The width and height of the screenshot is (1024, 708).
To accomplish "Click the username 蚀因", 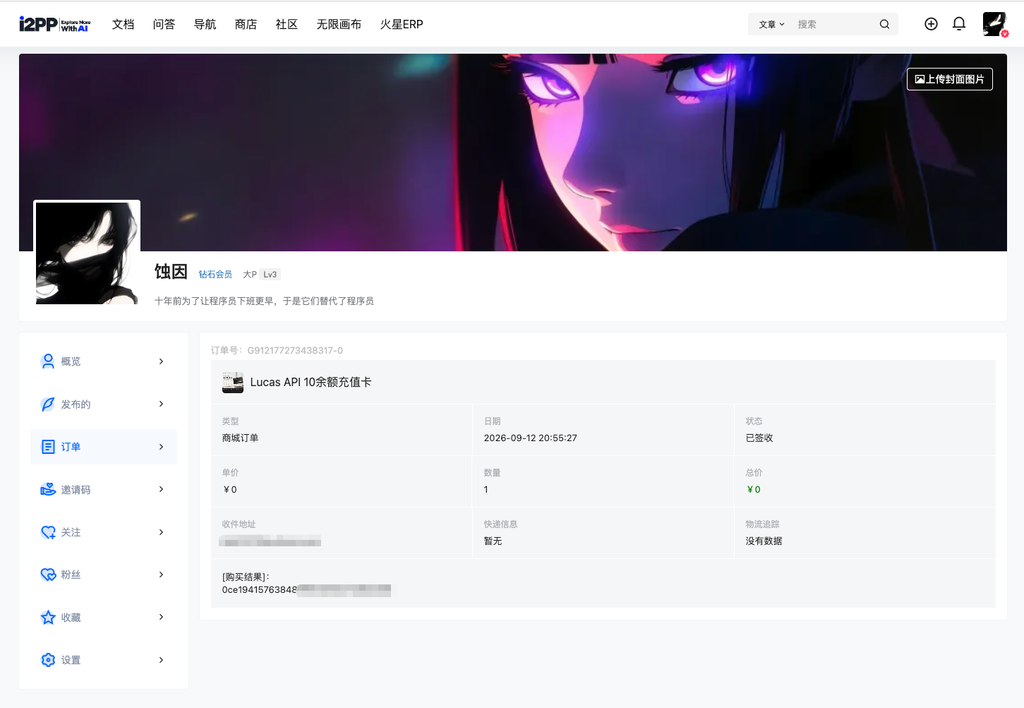I will pyautogui.click(x=171, y=272).
